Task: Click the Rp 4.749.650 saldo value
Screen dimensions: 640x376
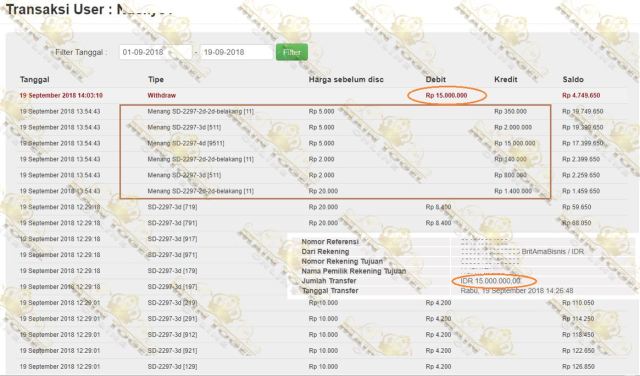Action: coord(581,96)
